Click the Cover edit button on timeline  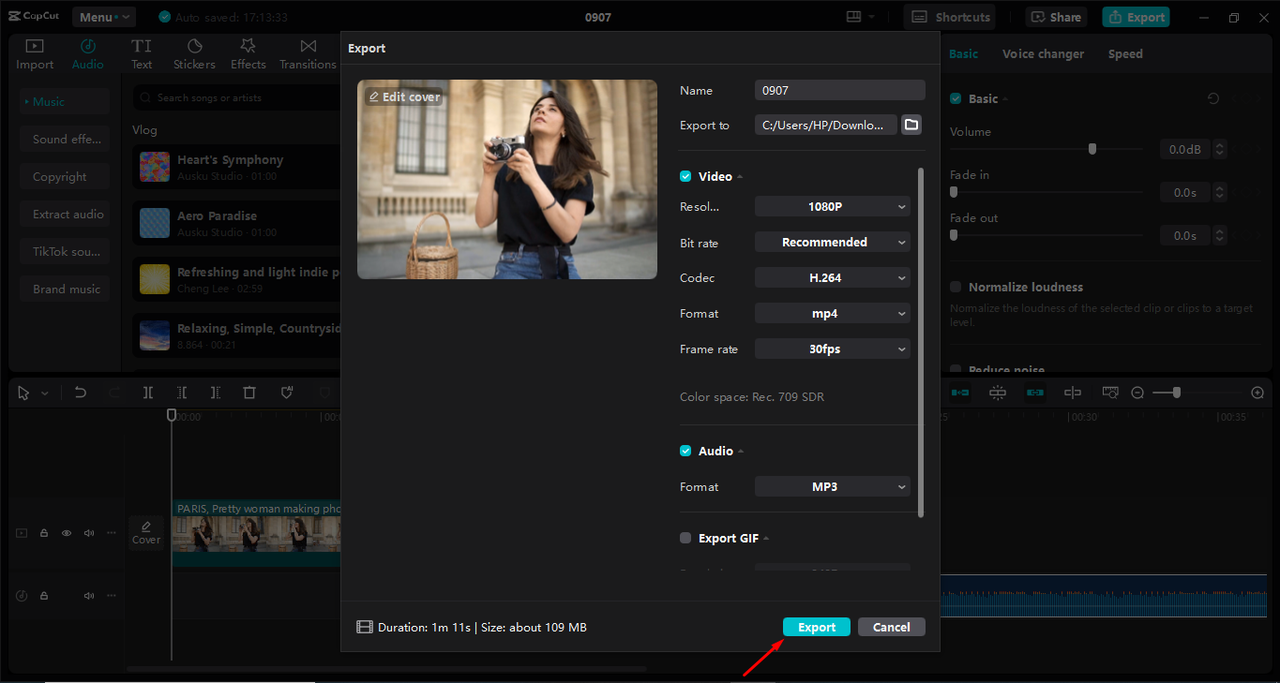click(x=146, y=532)
